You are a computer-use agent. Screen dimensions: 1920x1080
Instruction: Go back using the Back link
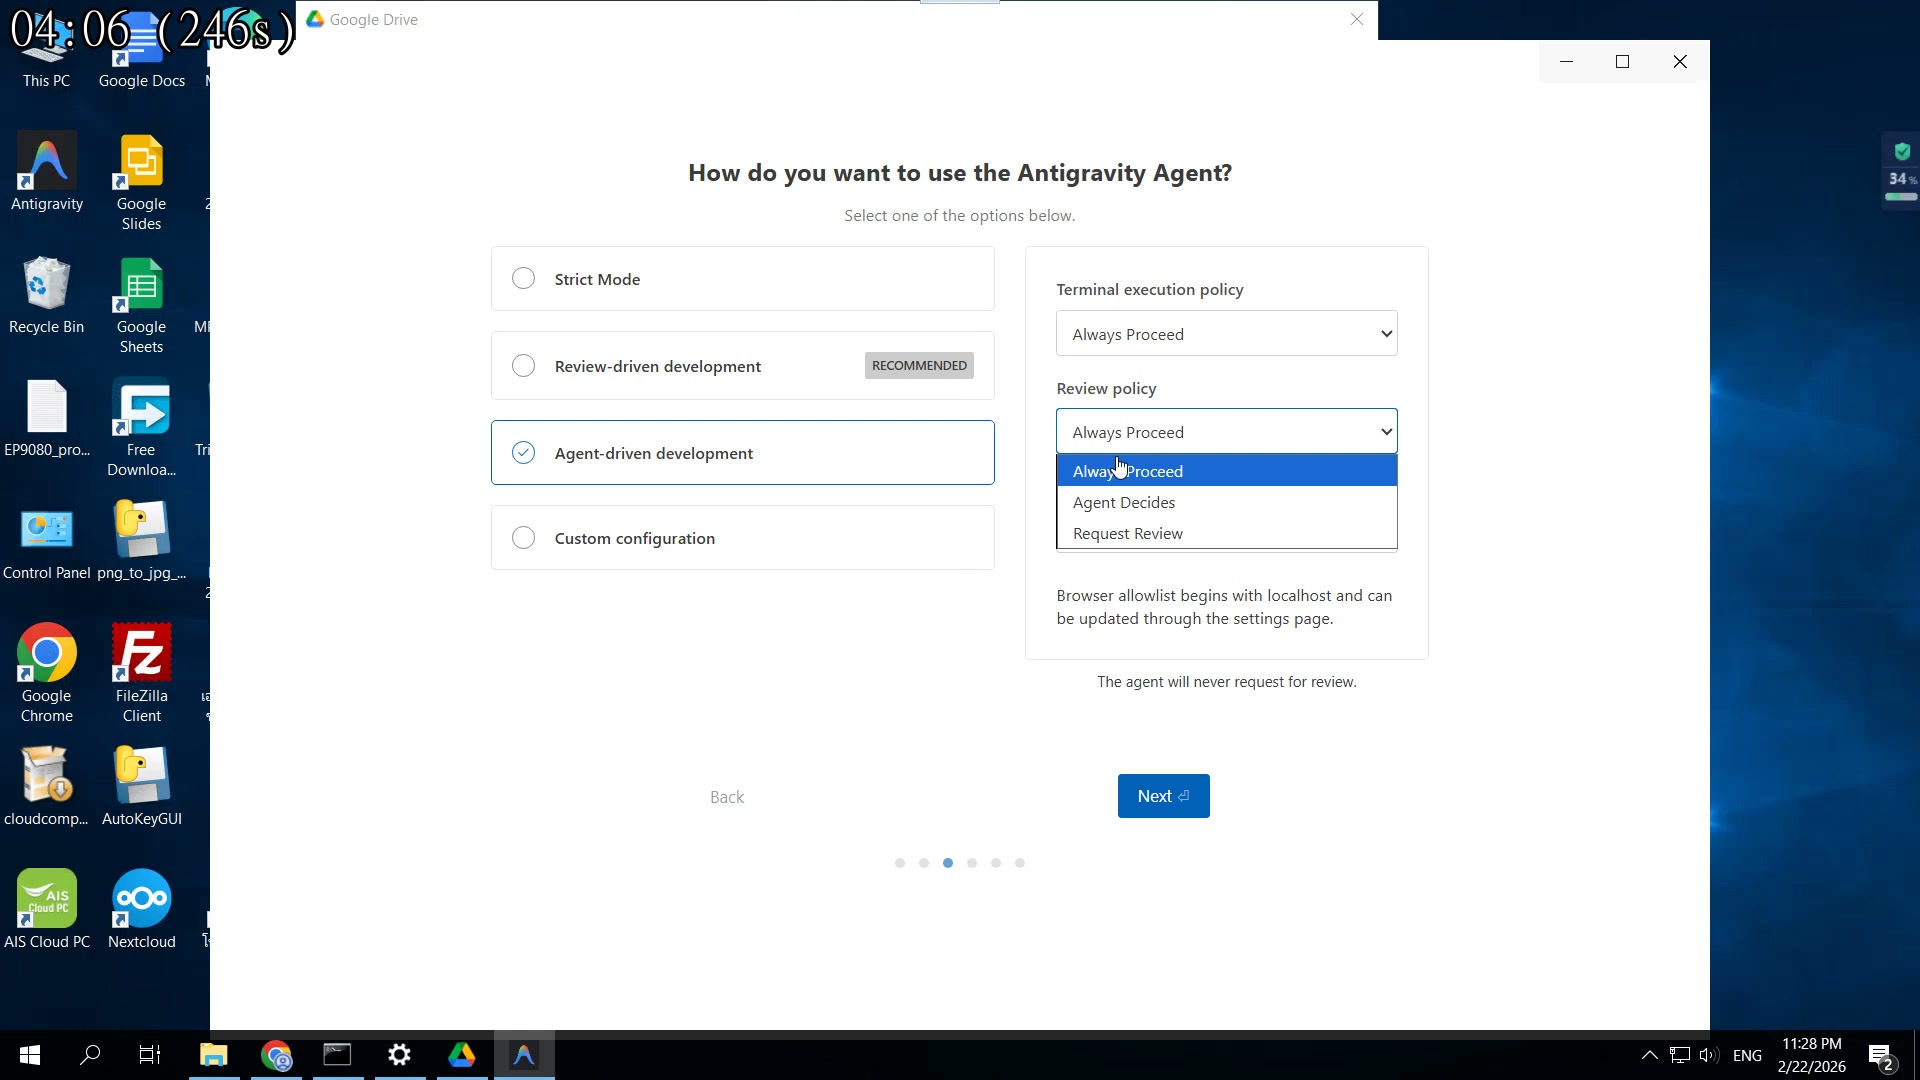[x=727, y=797]
